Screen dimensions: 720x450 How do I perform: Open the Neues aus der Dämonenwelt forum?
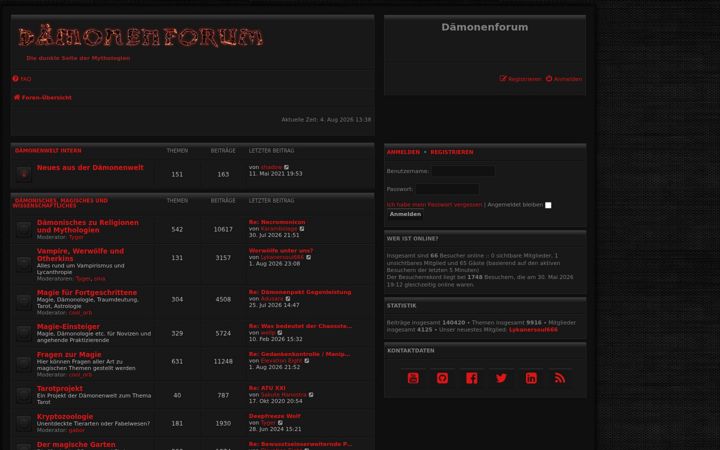point(90,168)
